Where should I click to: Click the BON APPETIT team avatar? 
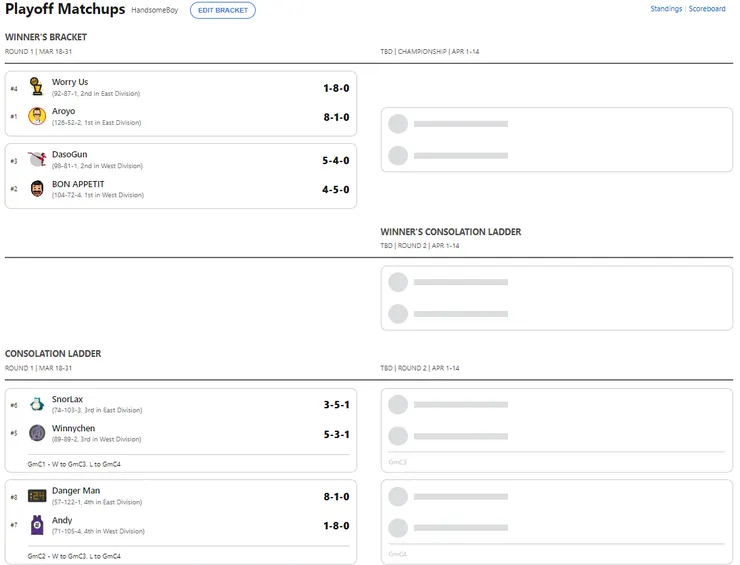tap(37, 188)
